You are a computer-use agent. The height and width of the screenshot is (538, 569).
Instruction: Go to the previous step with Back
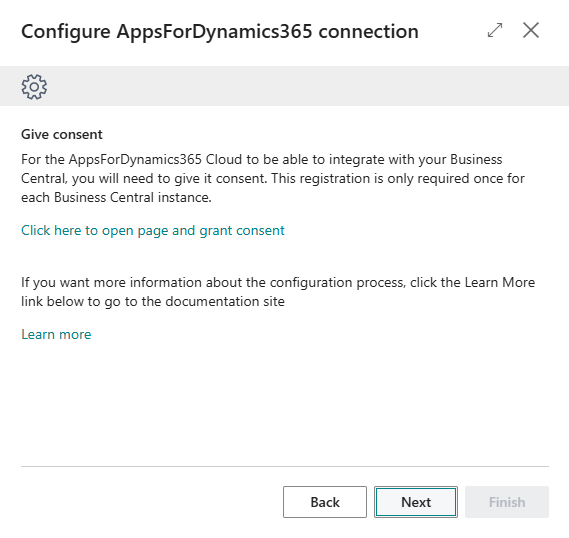click(325, 502)
